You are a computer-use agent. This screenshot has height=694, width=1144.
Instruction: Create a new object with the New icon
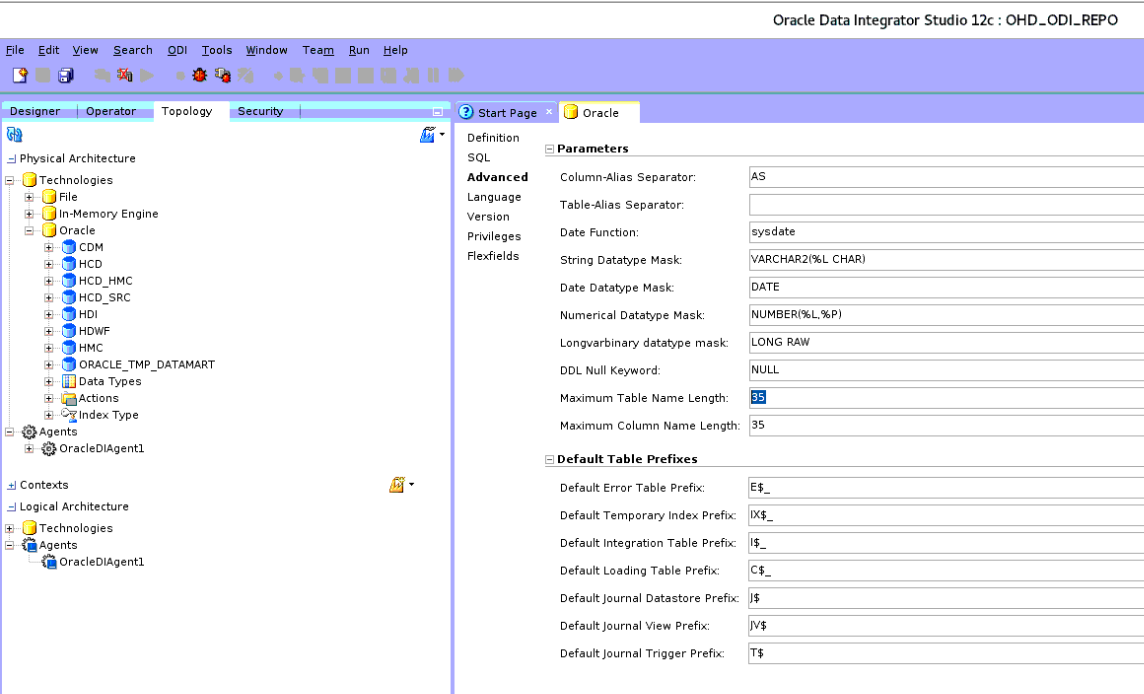coord(18,74)
